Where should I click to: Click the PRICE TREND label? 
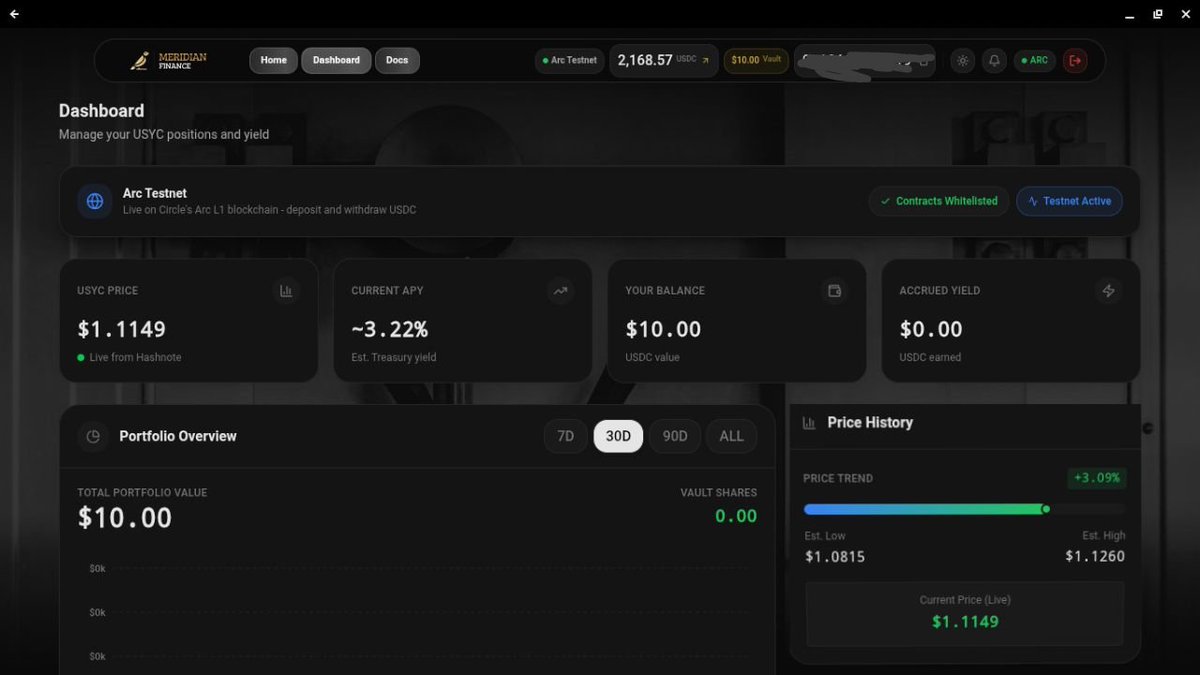tap(838, 478)
